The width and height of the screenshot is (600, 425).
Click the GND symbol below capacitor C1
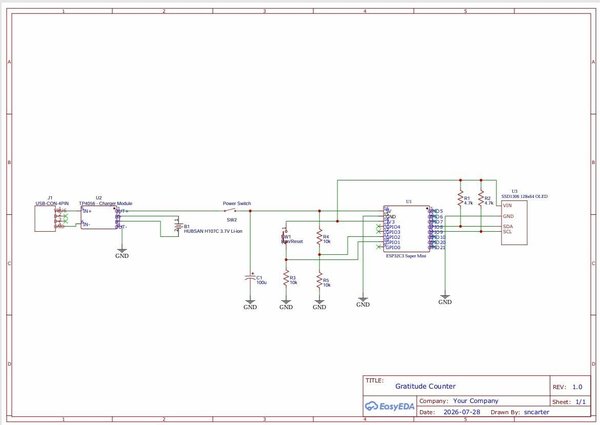pos(250,305)
